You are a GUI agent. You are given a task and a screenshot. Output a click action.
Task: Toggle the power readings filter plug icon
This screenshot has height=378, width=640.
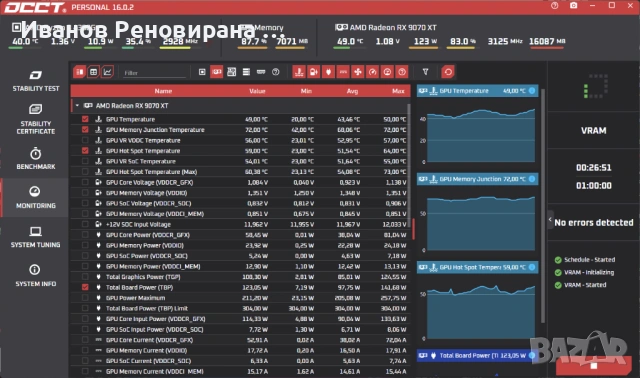click(329, 72)
